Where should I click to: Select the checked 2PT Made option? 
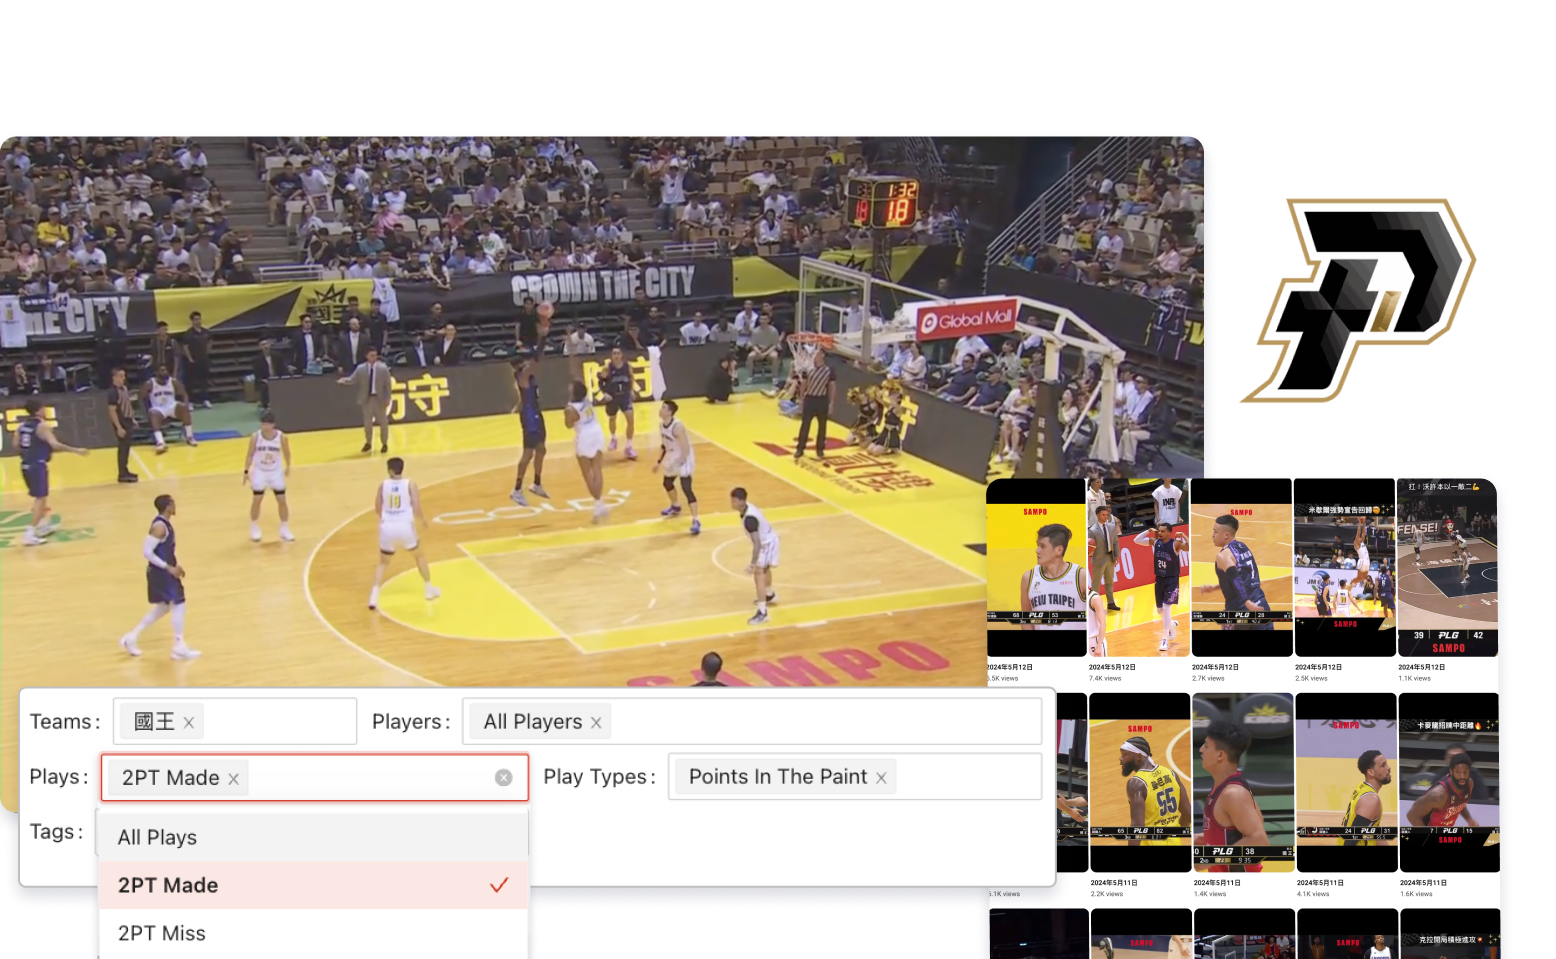coord(313,885)
